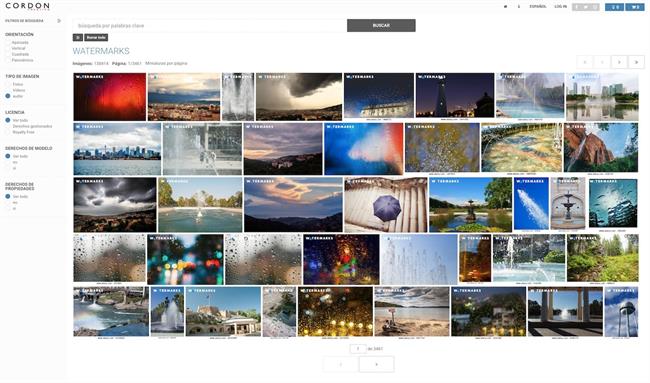Click the bottom page number input box

[x=358, y=349]
